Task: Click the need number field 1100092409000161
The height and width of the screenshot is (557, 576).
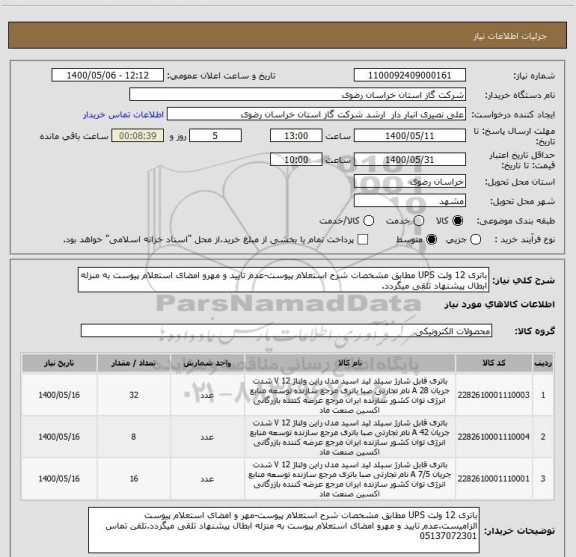Action: tap(410, 75)
